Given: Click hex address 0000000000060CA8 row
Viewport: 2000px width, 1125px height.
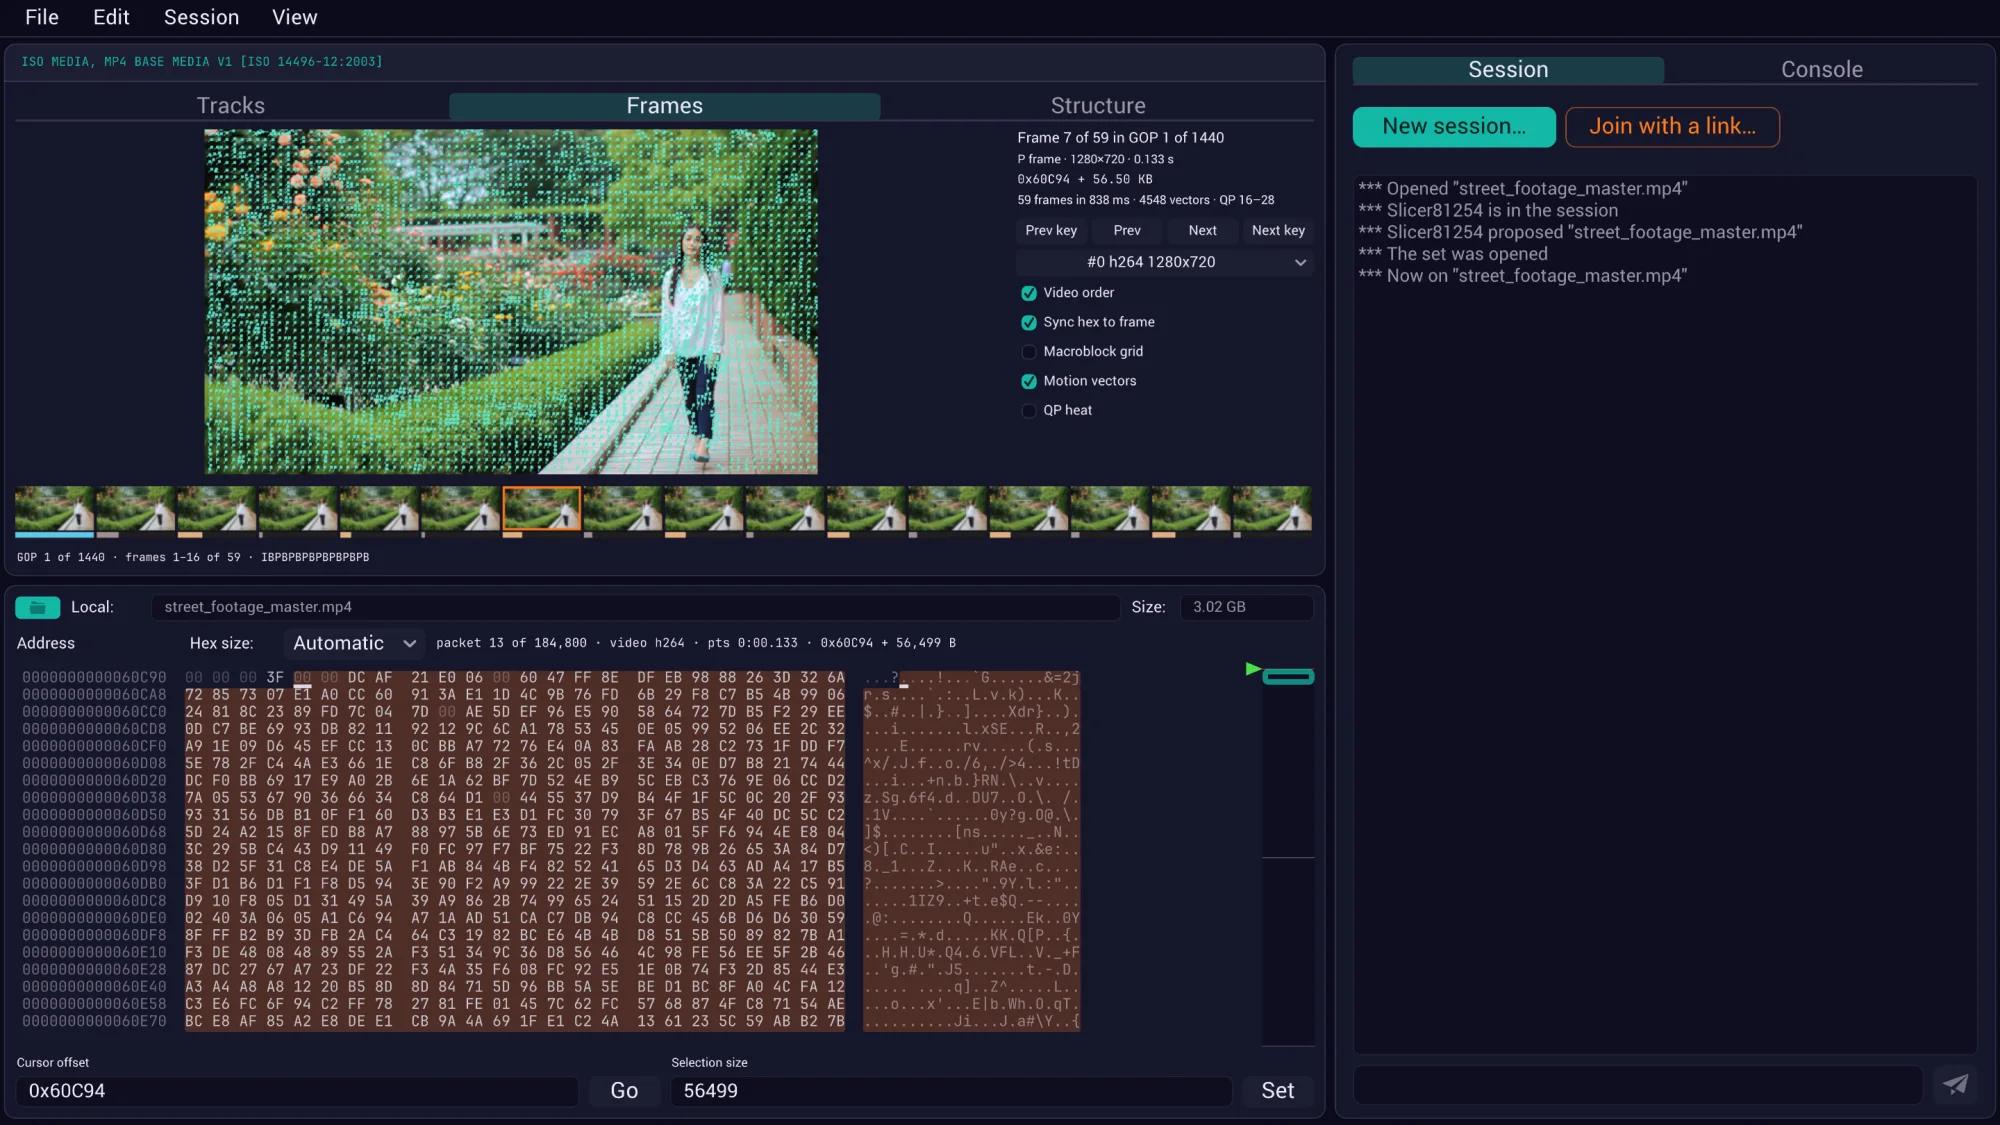Looking at the screenshot, I should tap(94, 695).
